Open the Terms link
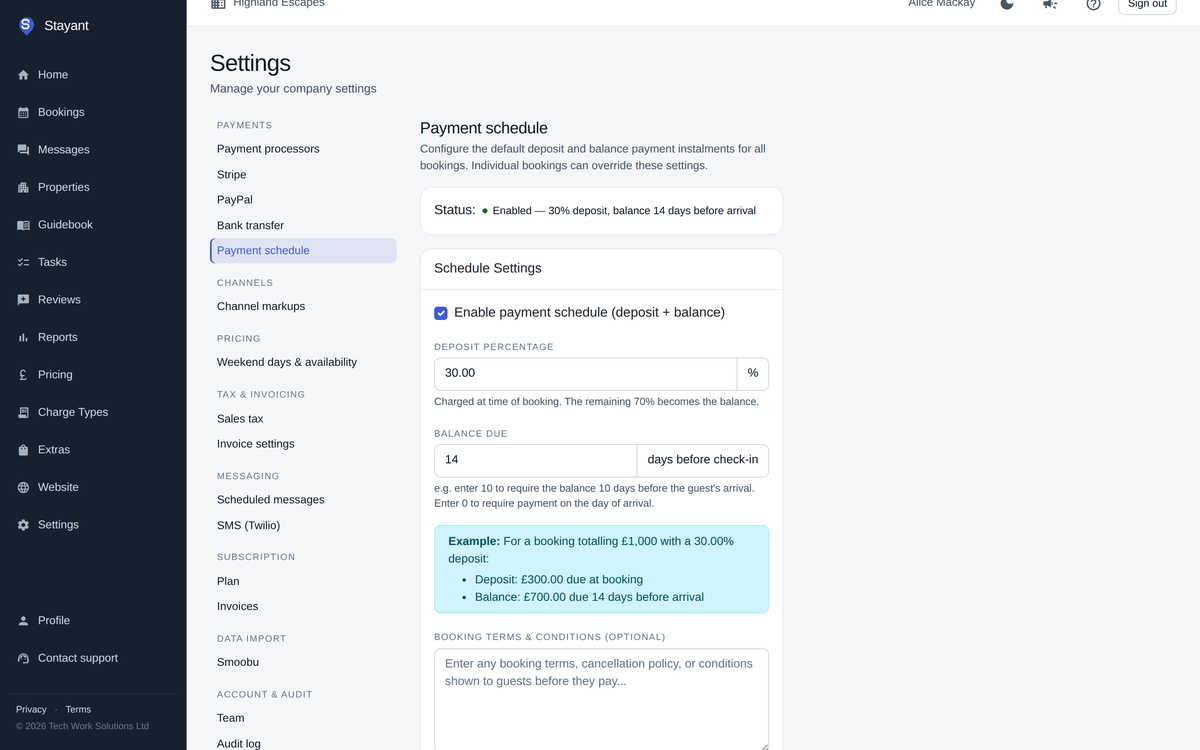 click(x=78, y=709)
